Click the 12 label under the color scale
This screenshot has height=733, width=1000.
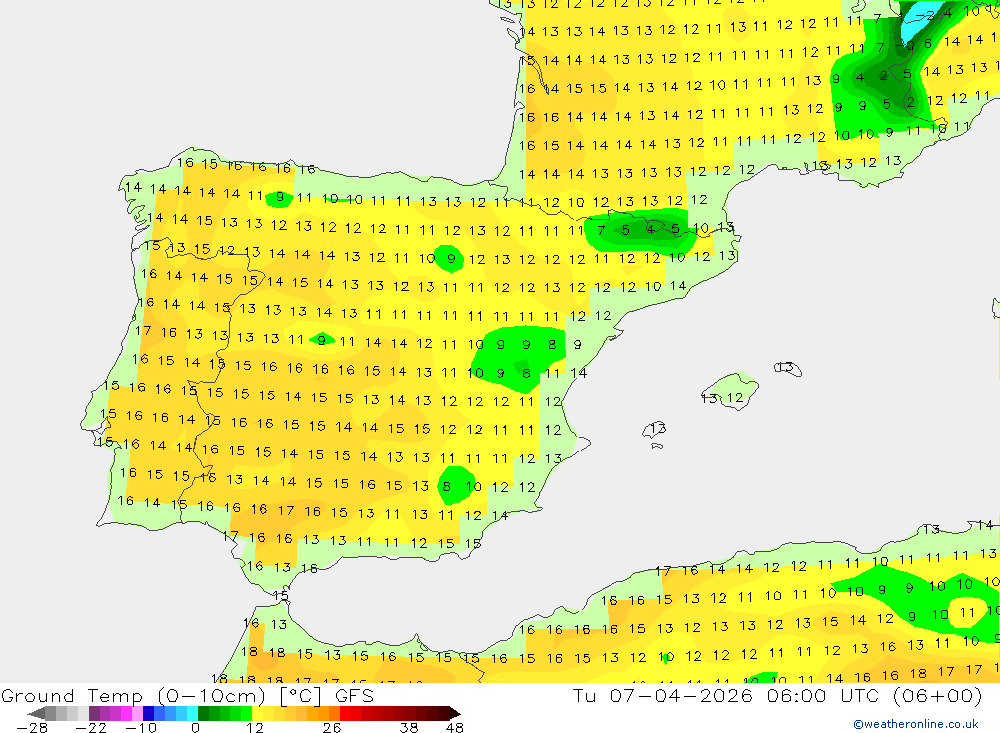coord(255,728)
